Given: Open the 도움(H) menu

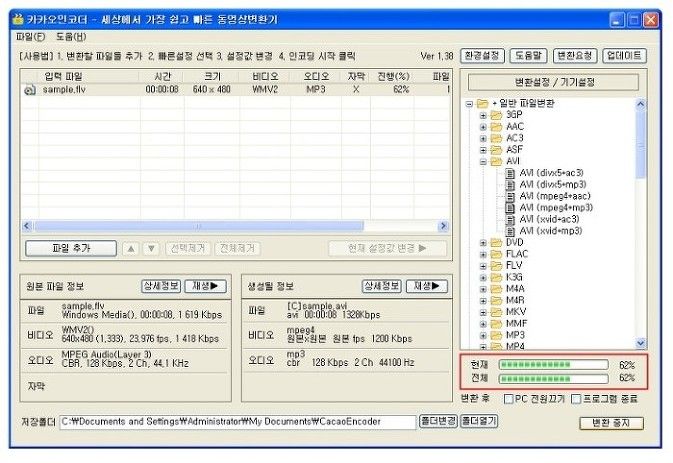Looking at the screenshot, I should pyautogui.click(x=71, y=37).
